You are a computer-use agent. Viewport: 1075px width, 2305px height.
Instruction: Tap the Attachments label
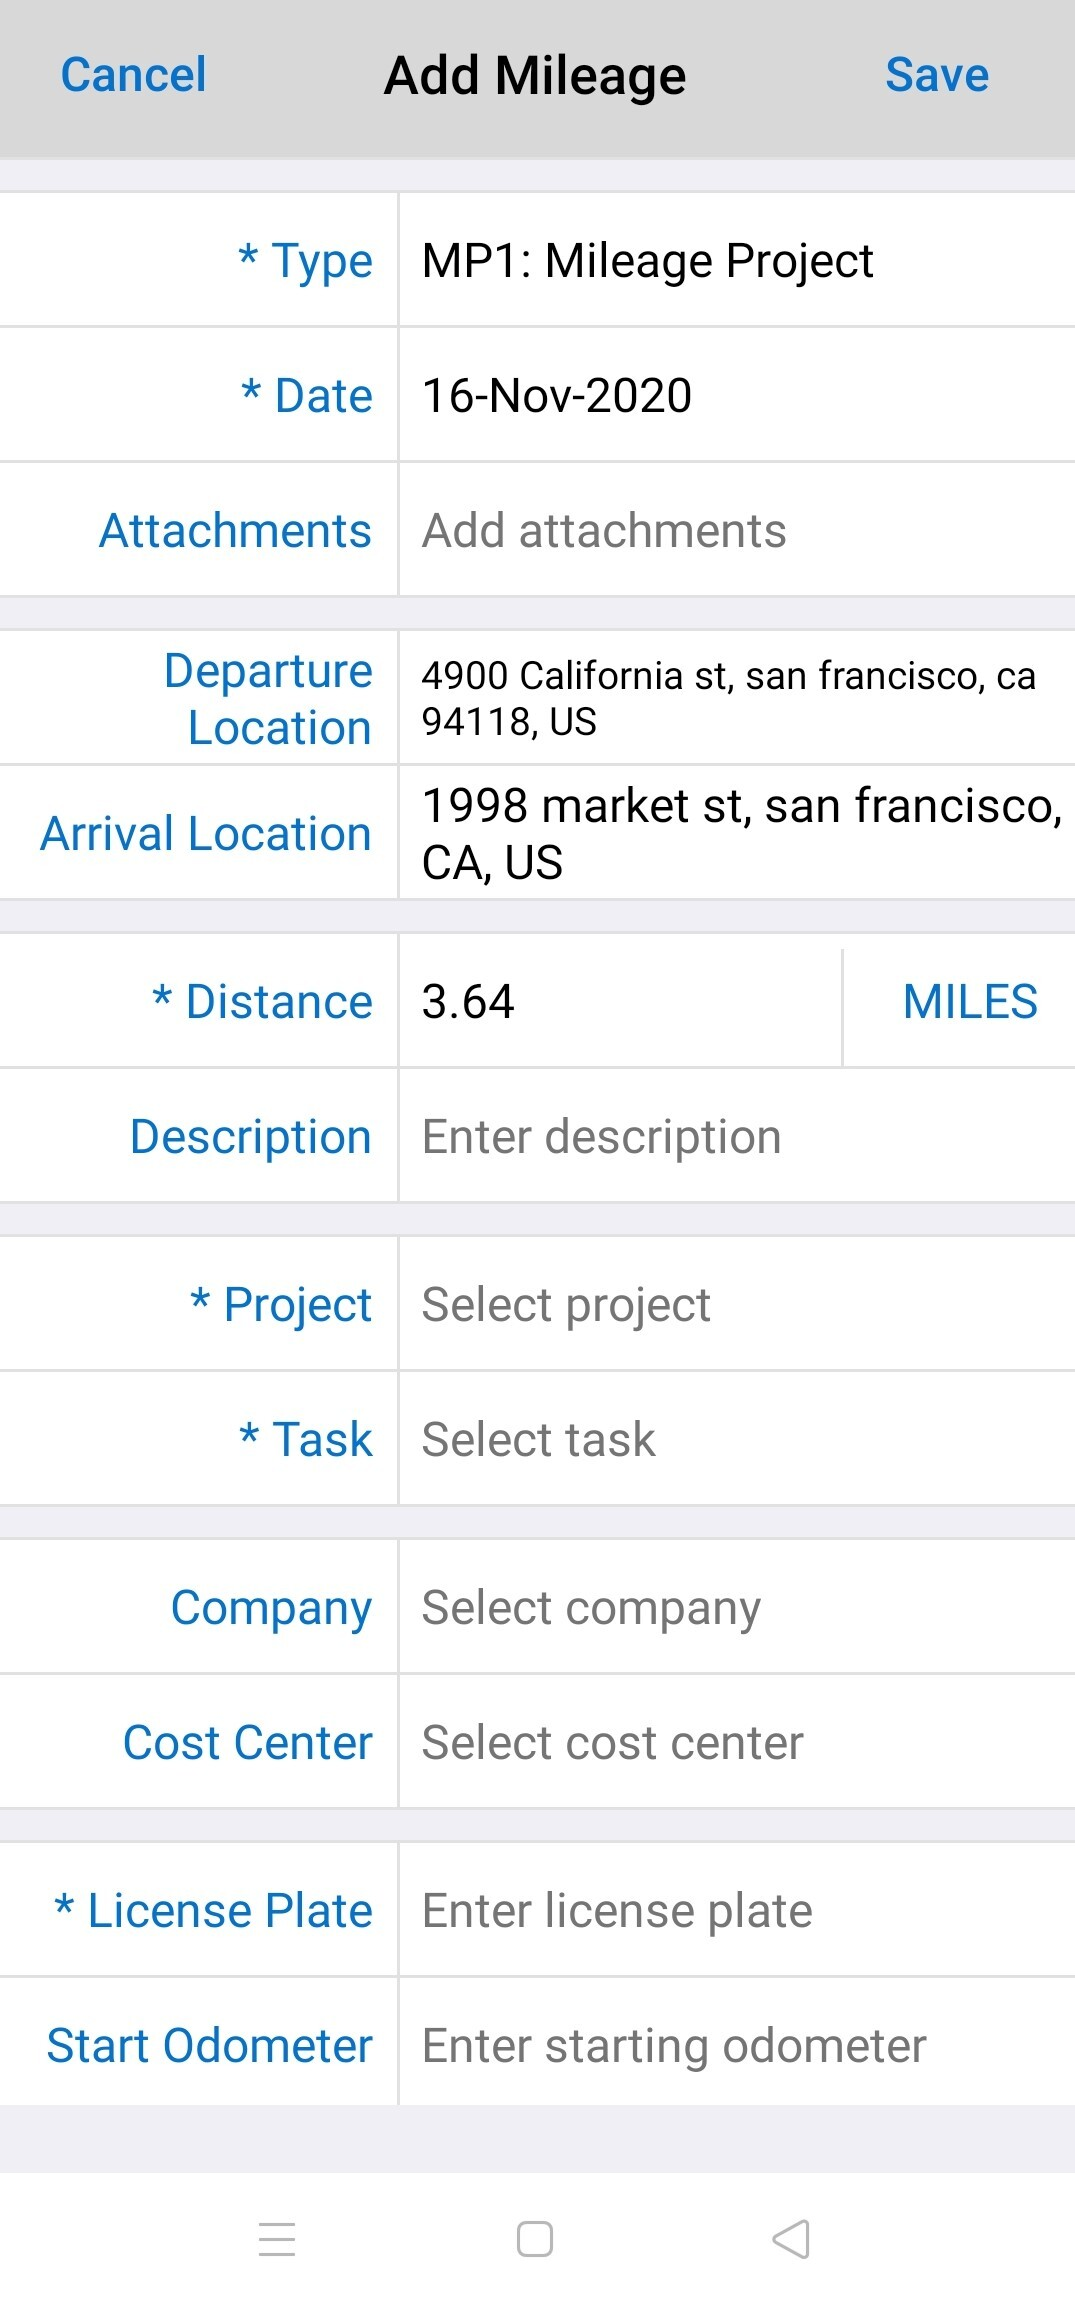pos(235,530)
